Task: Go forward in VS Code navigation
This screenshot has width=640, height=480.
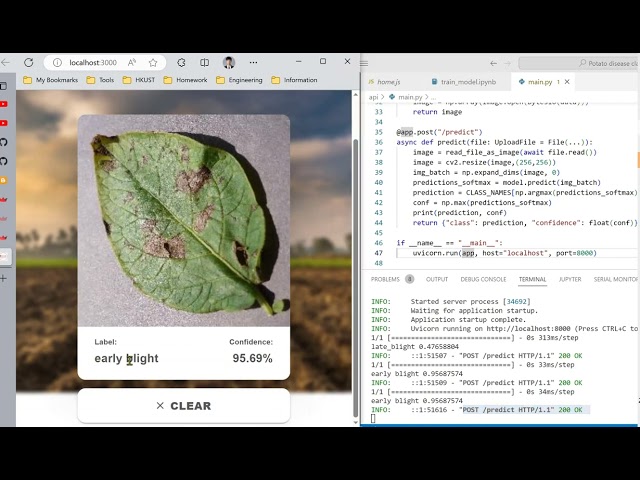Action: 507,63
